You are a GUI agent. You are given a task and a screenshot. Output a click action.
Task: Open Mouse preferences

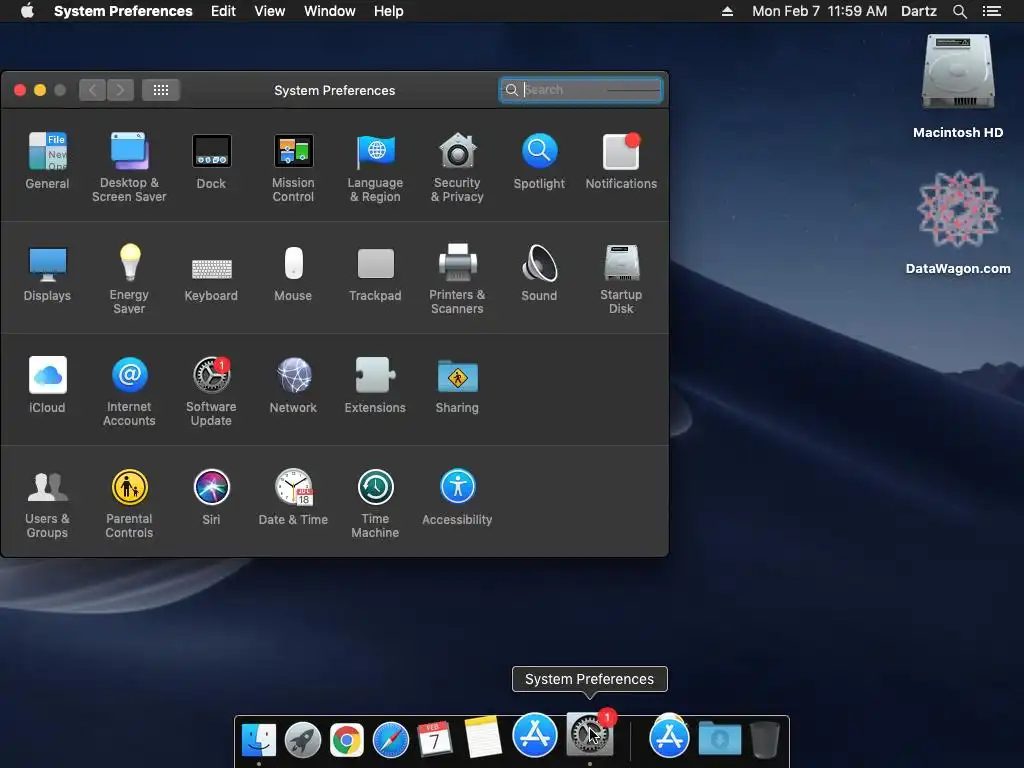click(293, 273)
